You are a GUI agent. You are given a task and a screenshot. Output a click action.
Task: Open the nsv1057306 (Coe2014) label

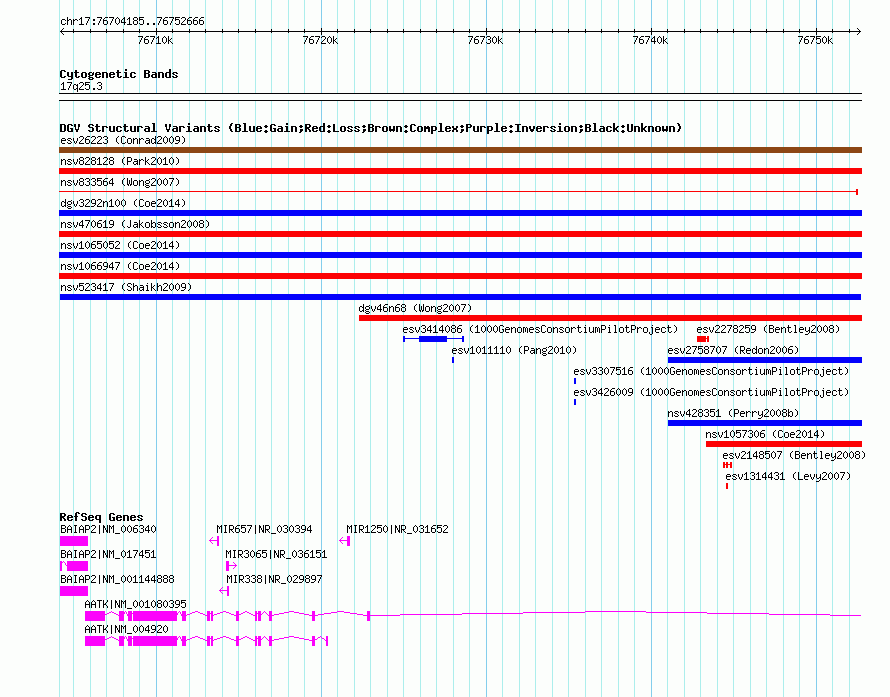click(765, 434)
